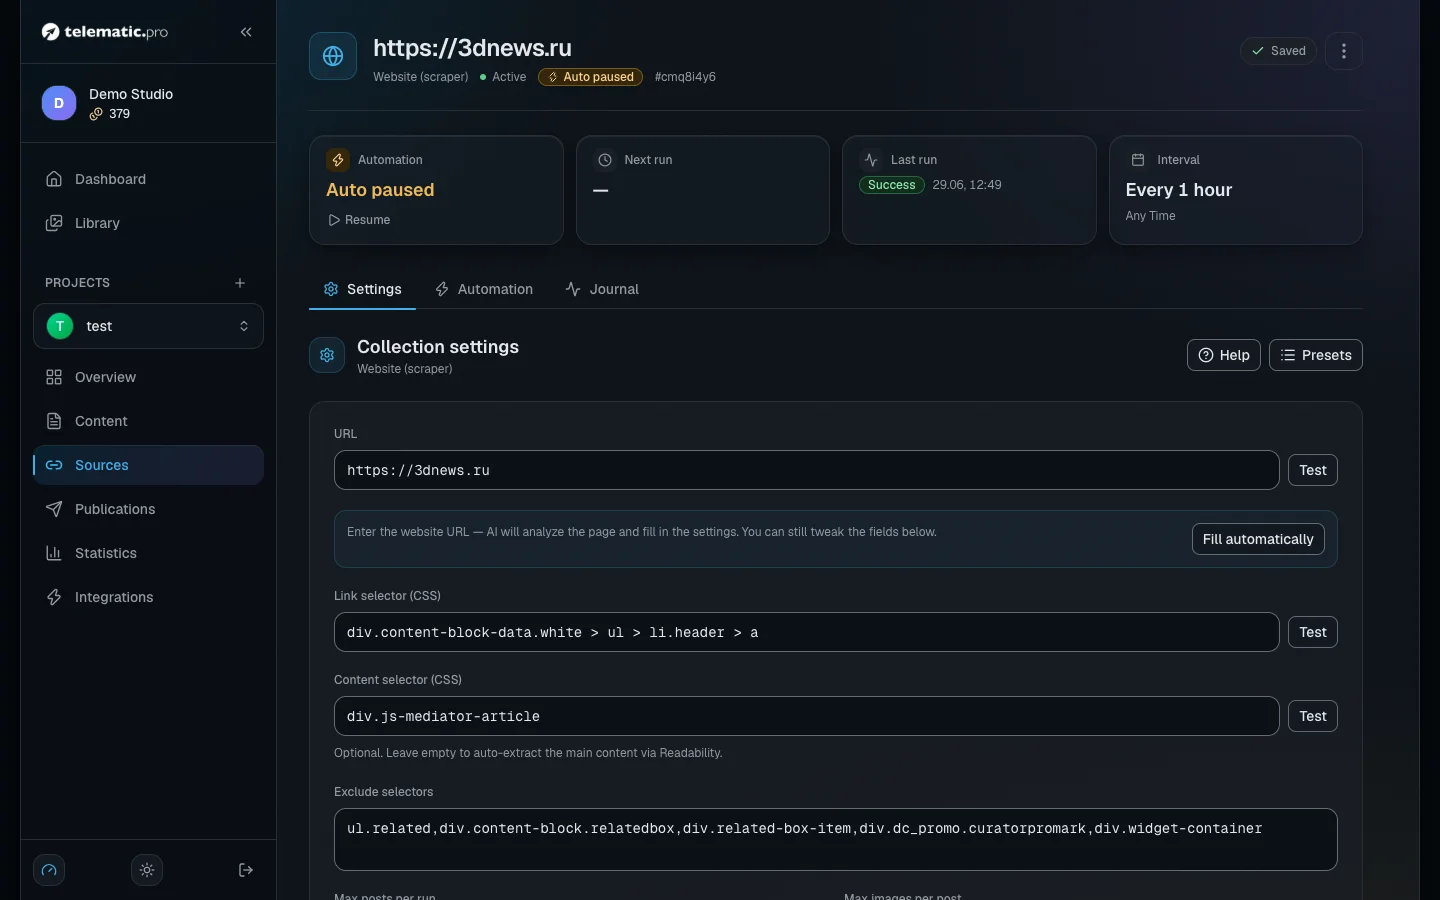Click the Last run activity icon
This screenshot has width=1440, height=900.
click(x=871, y=160)
